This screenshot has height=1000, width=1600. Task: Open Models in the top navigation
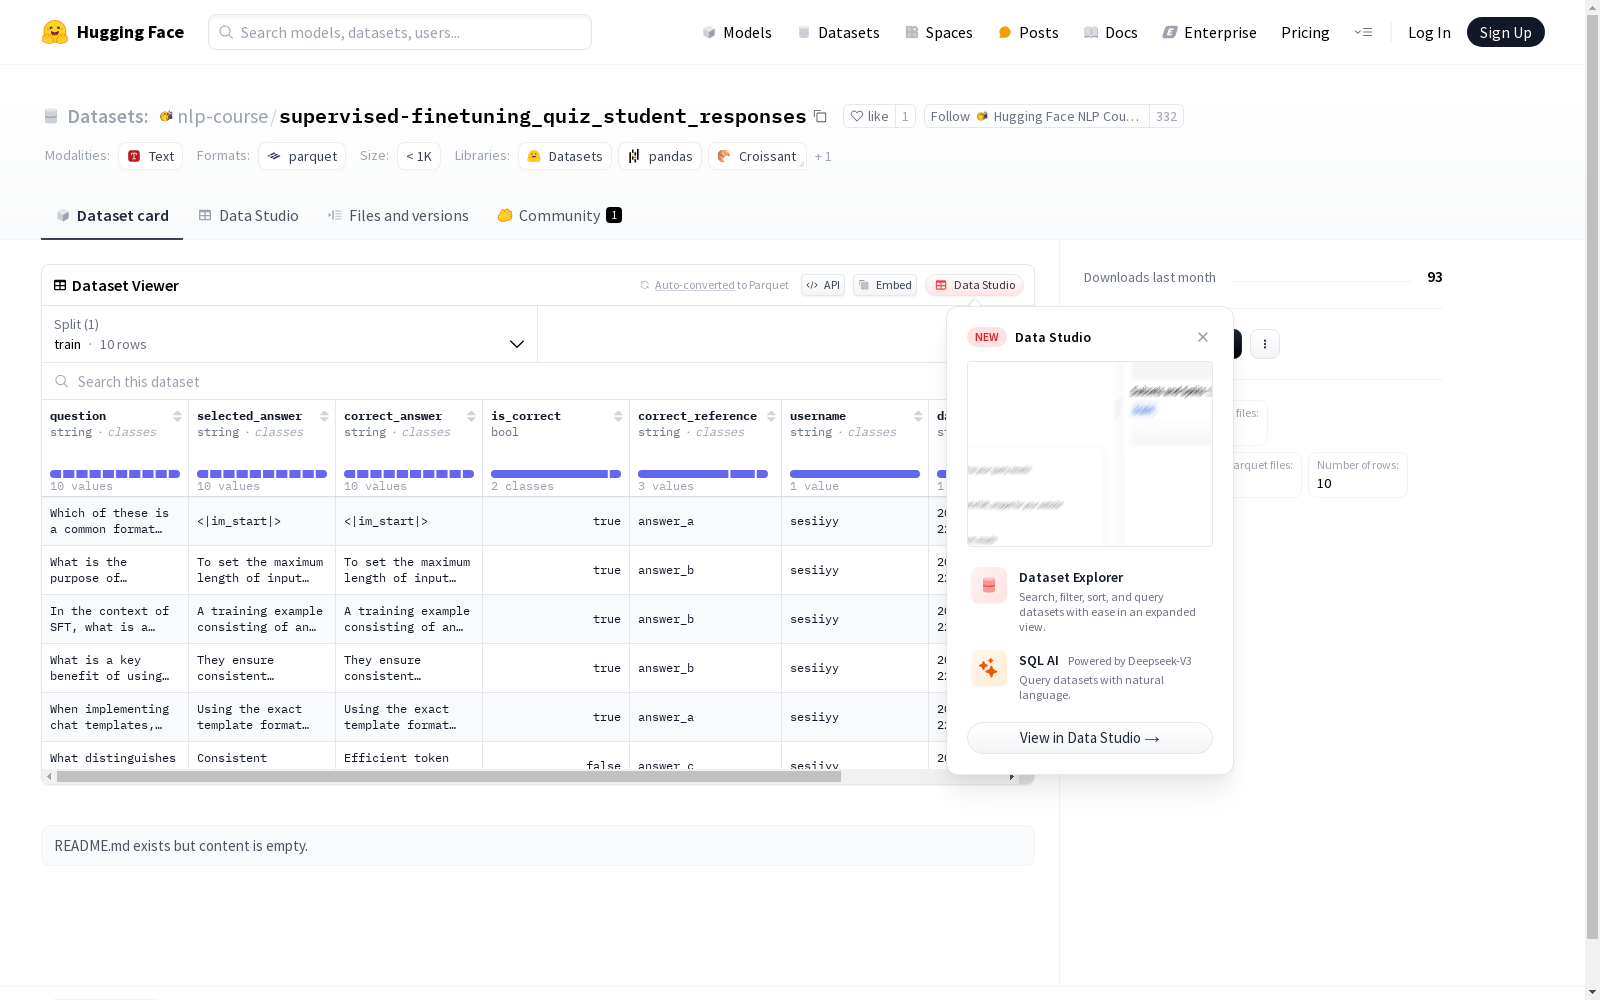(737, 32)
